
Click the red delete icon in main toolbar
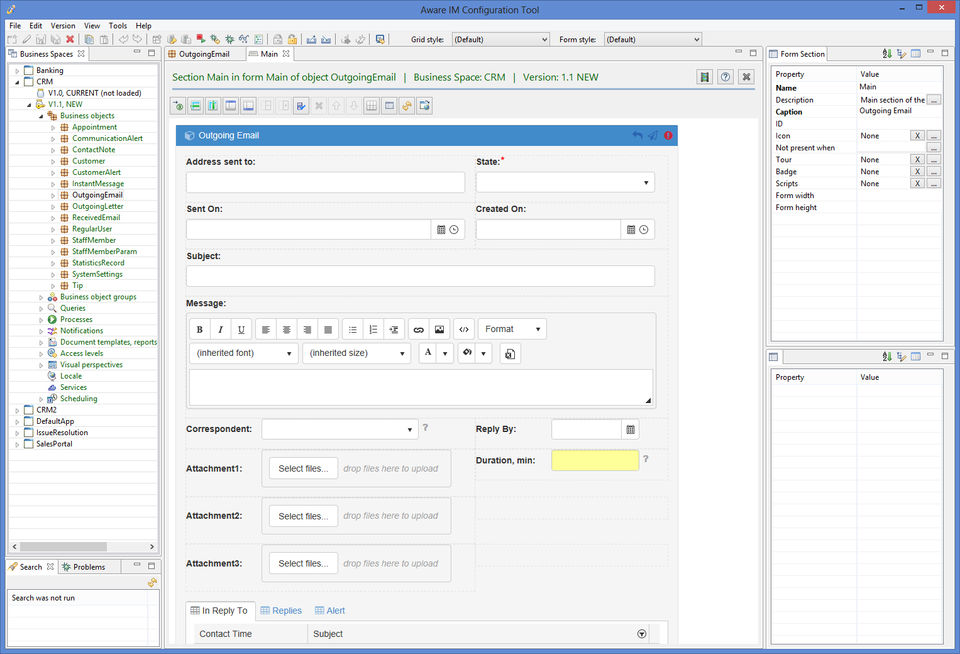[70, 39]
